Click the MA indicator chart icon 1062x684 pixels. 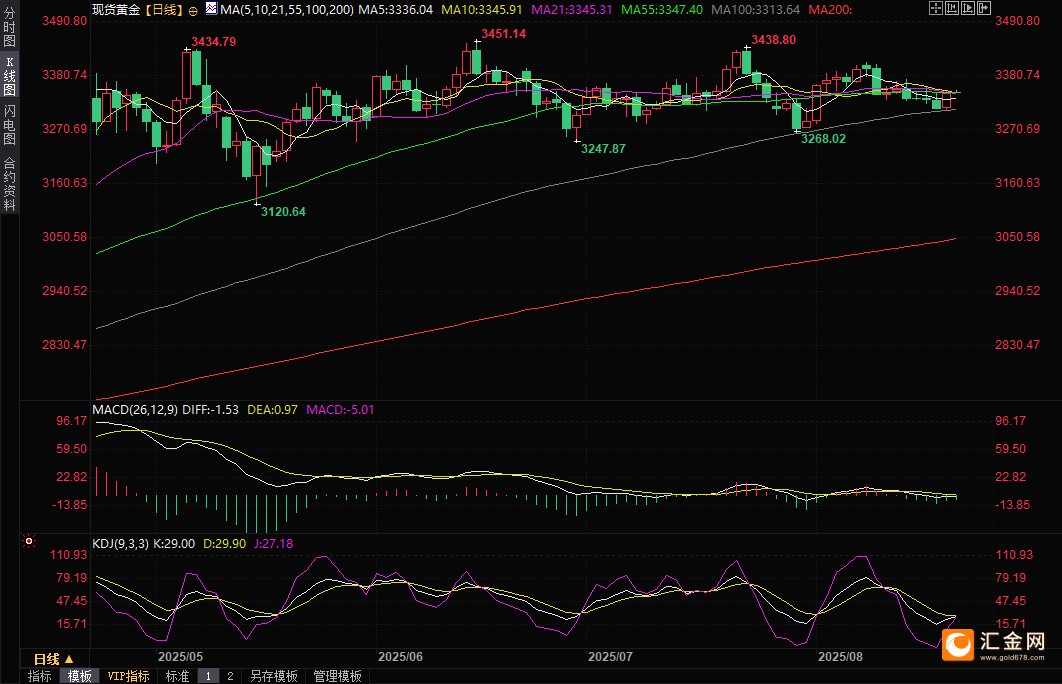(210, 9)
